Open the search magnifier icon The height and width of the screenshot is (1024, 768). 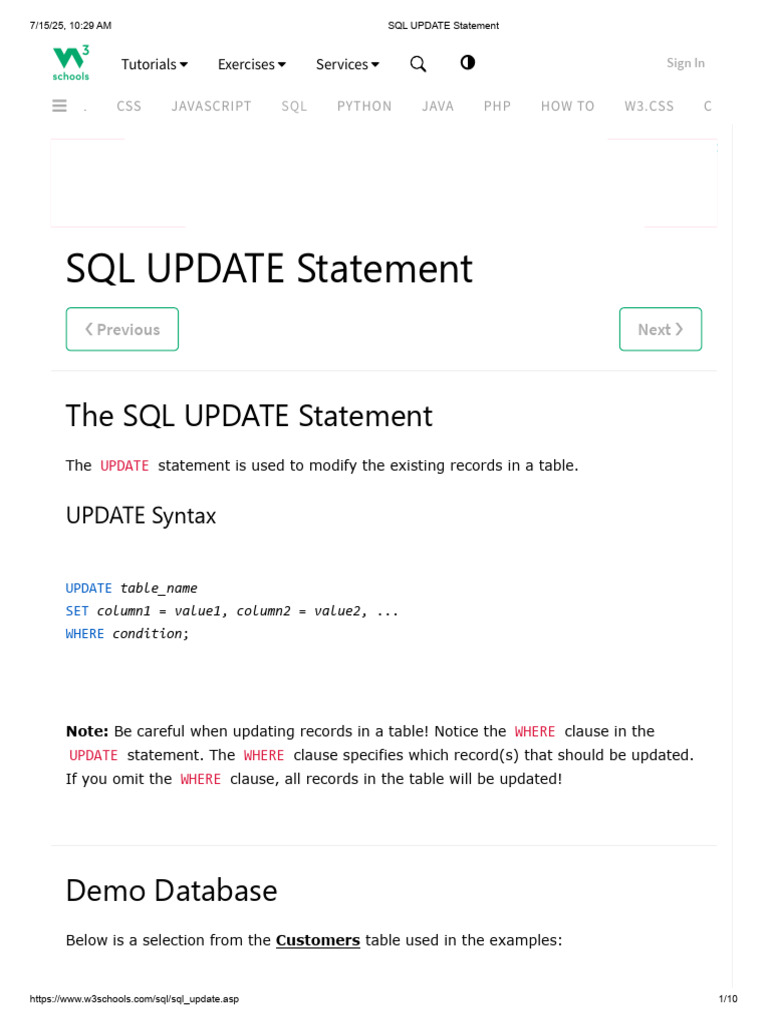[418, 64]
